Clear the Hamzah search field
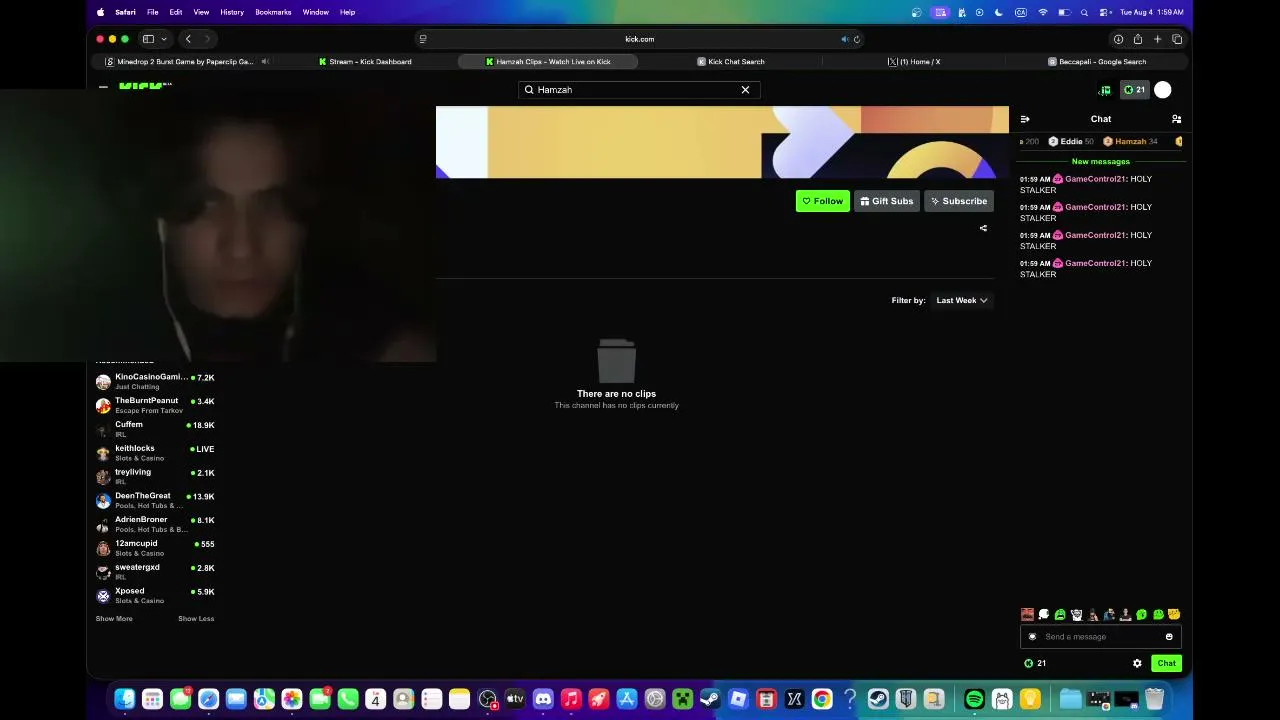1280x720 pixels. click(745, 90)
